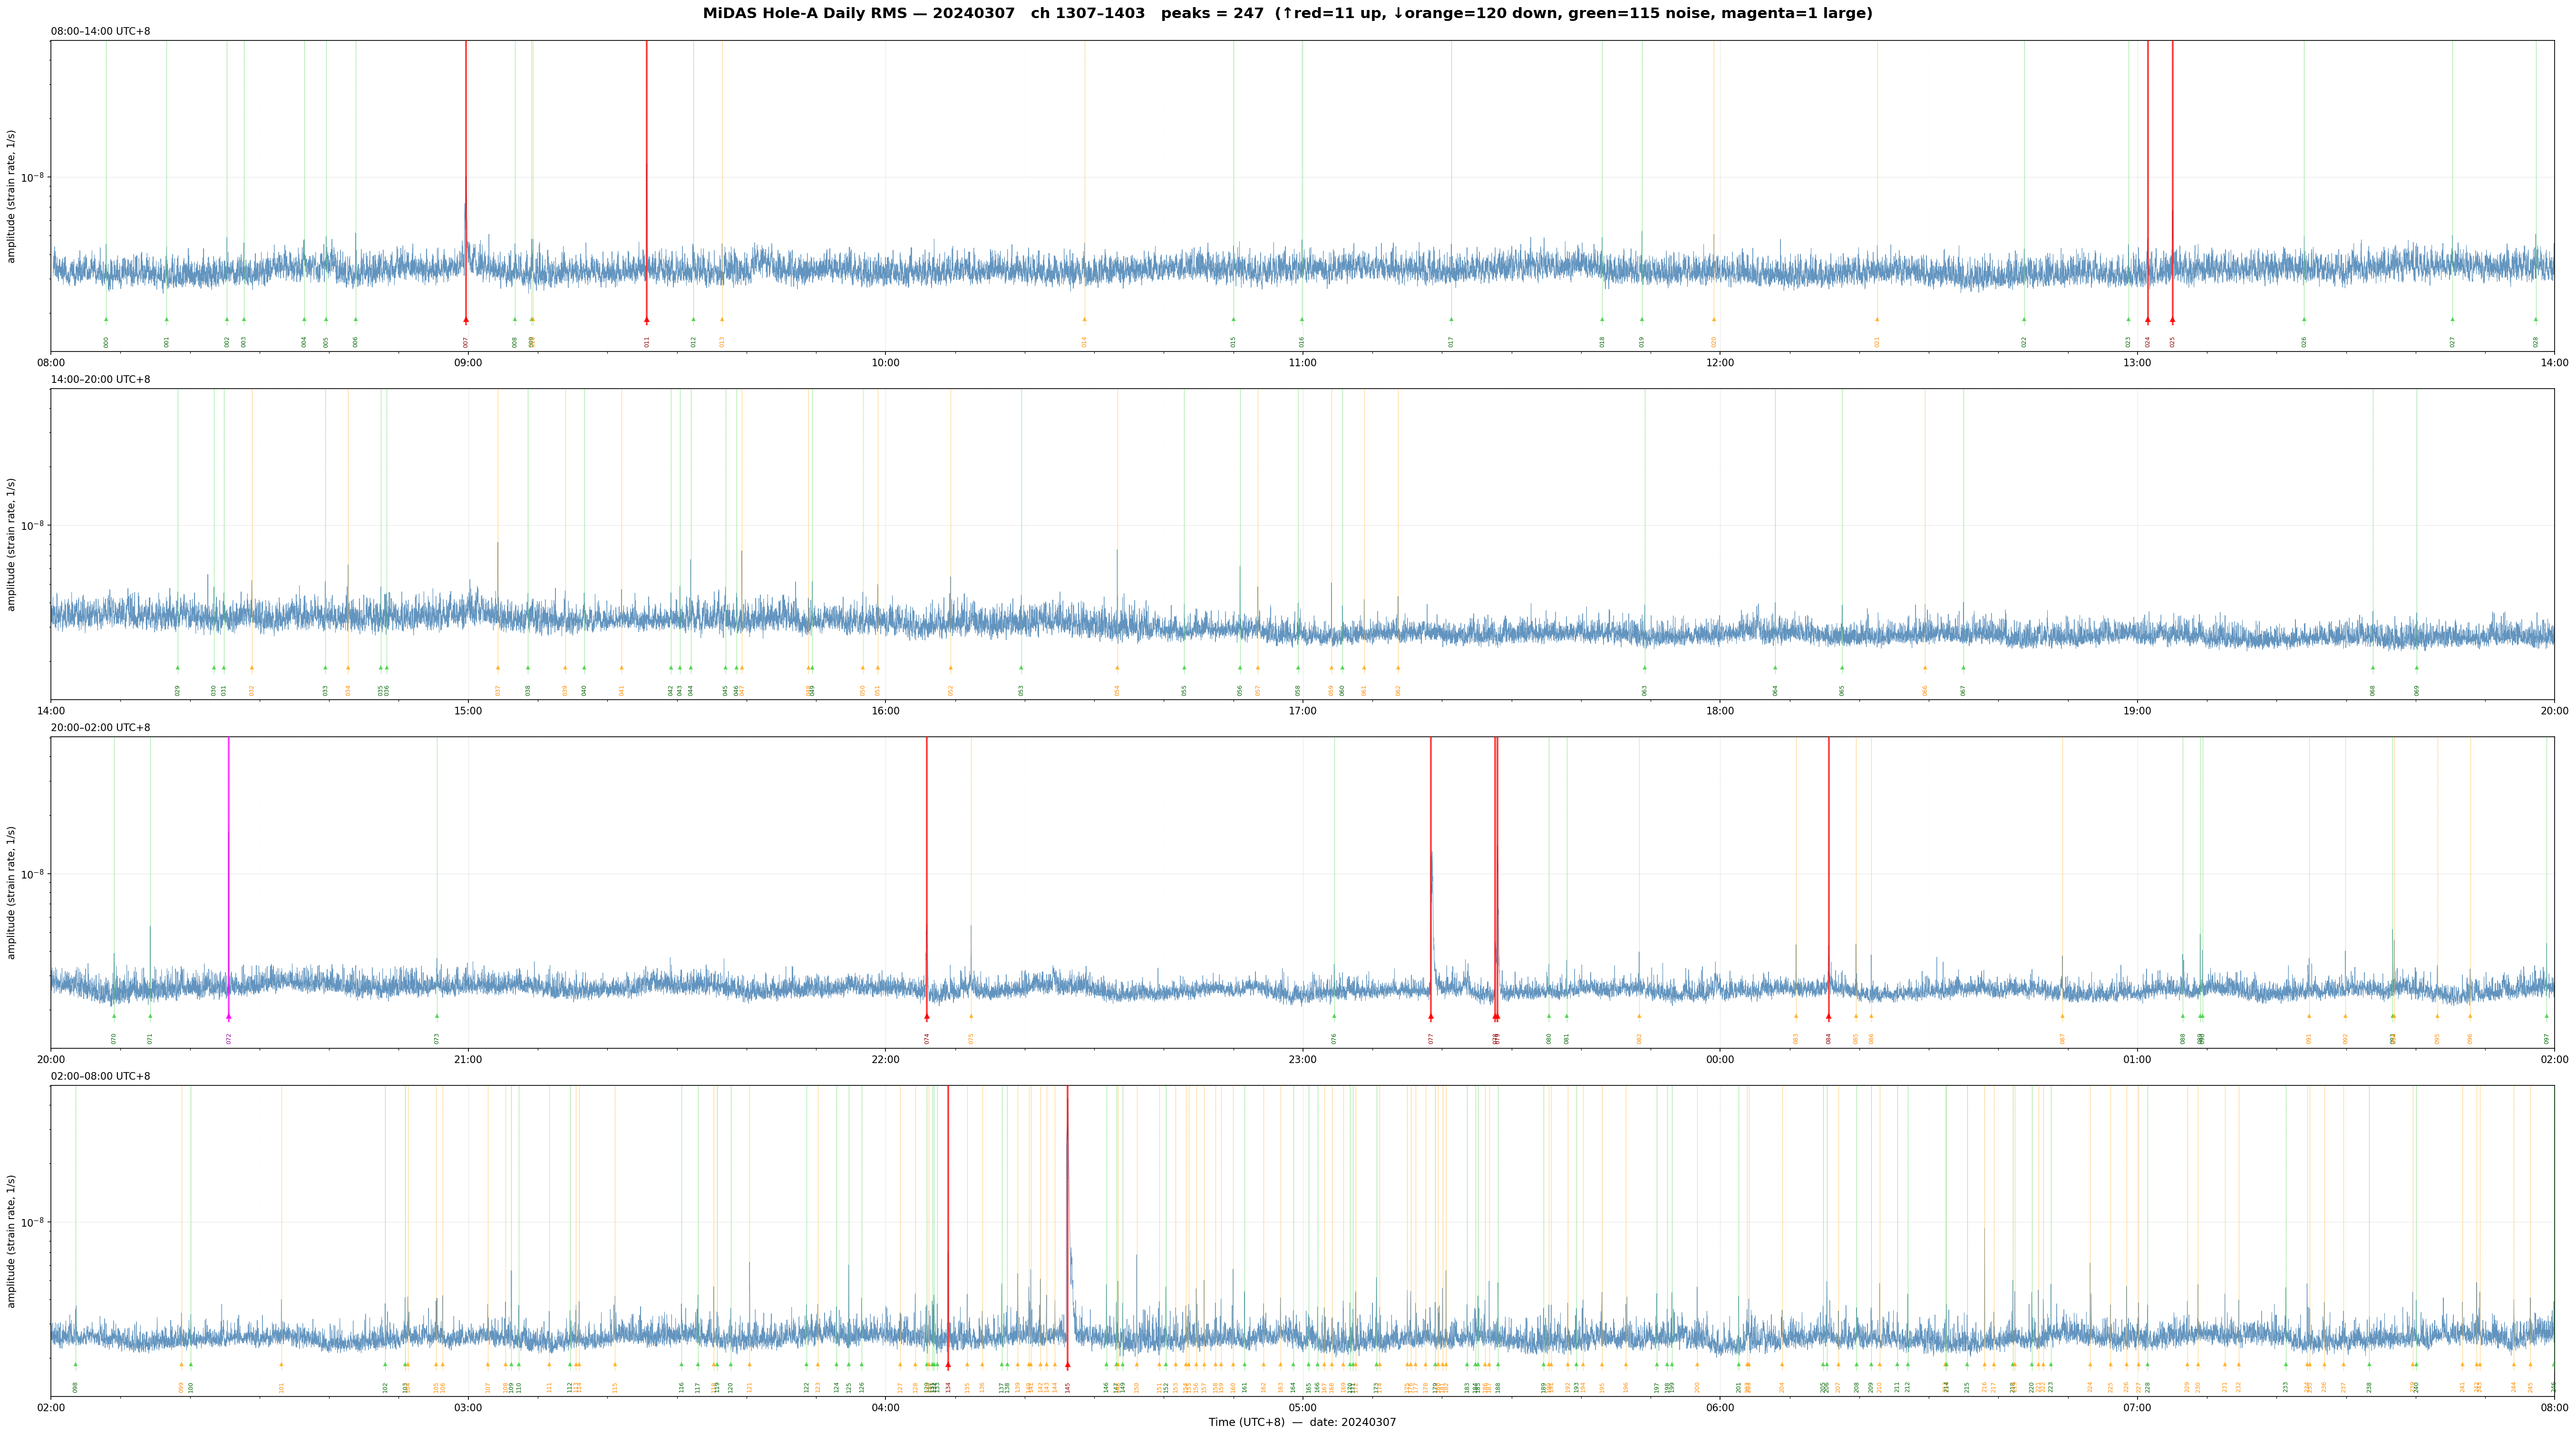Select the peak number label 027
Image resolution: width=2576 pixels, height=1435 pixels.
2453,342
